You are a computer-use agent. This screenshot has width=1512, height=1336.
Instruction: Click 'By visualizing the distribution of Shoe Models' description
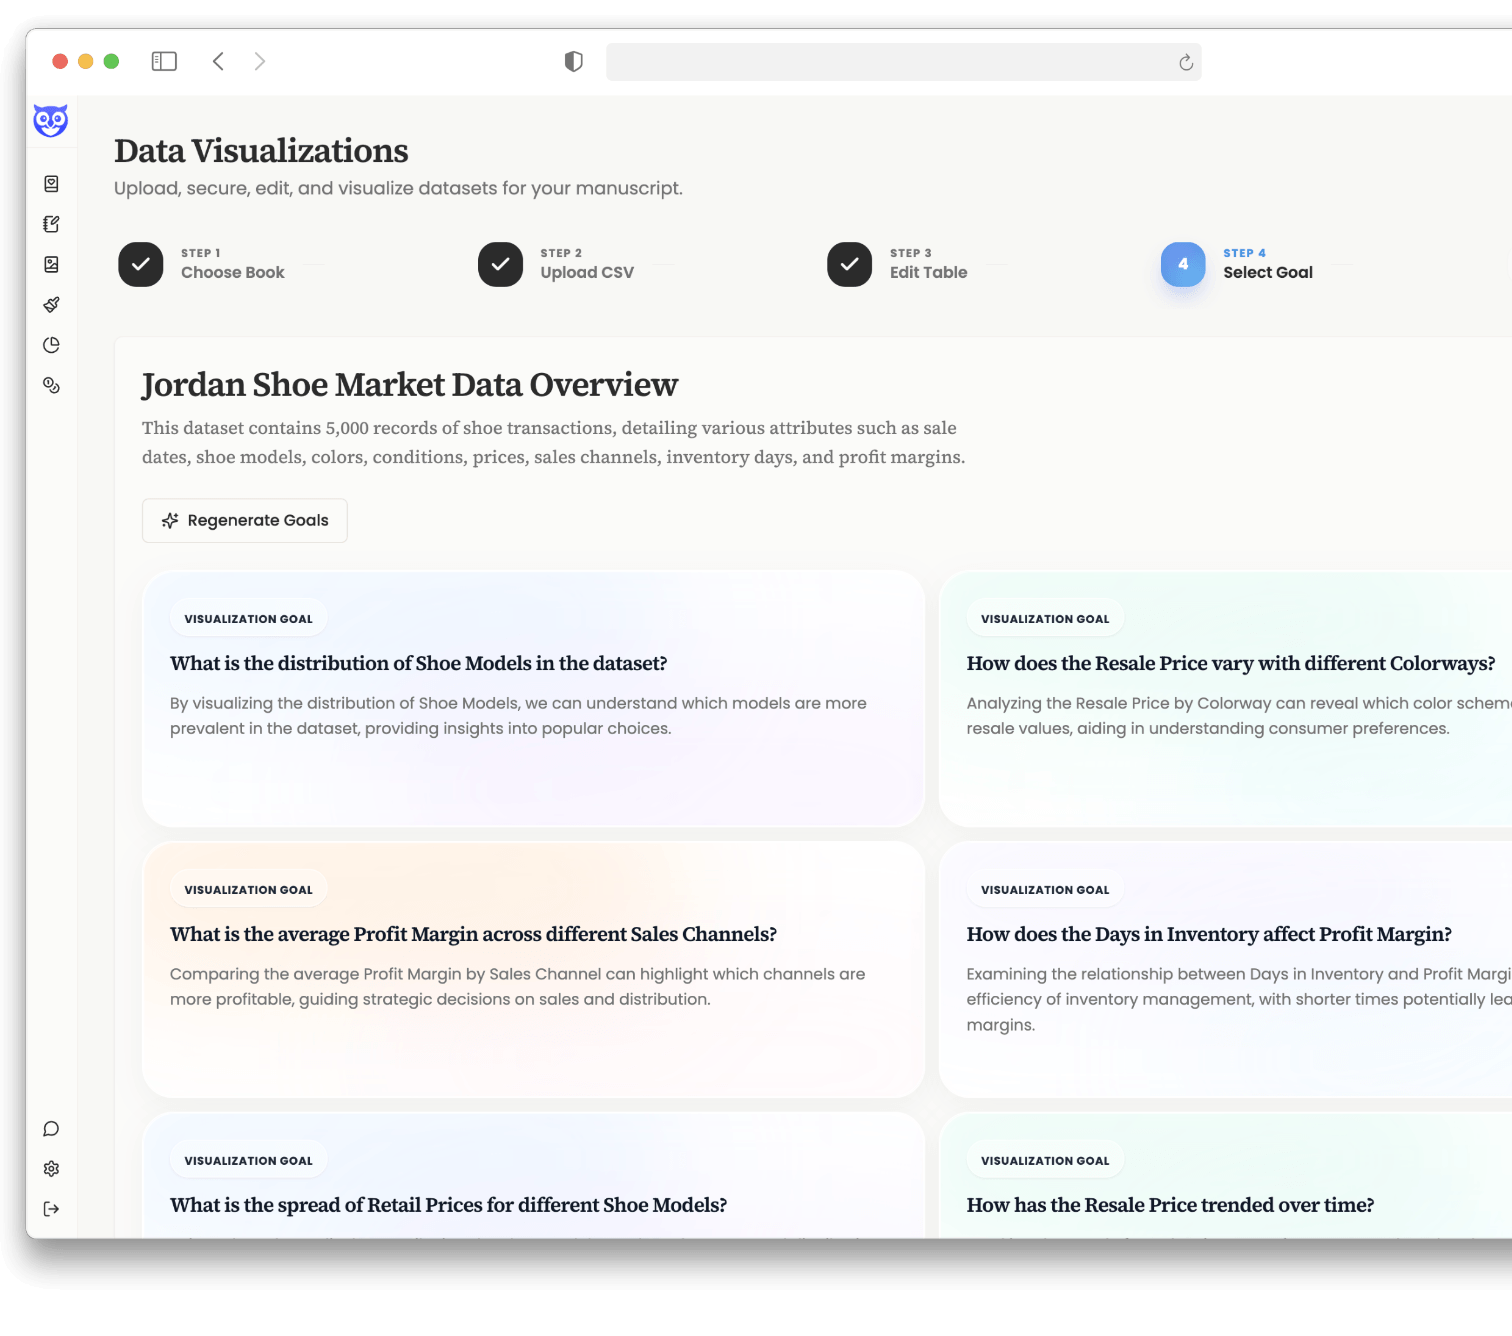pyautogui.click(x=518, y=716)
